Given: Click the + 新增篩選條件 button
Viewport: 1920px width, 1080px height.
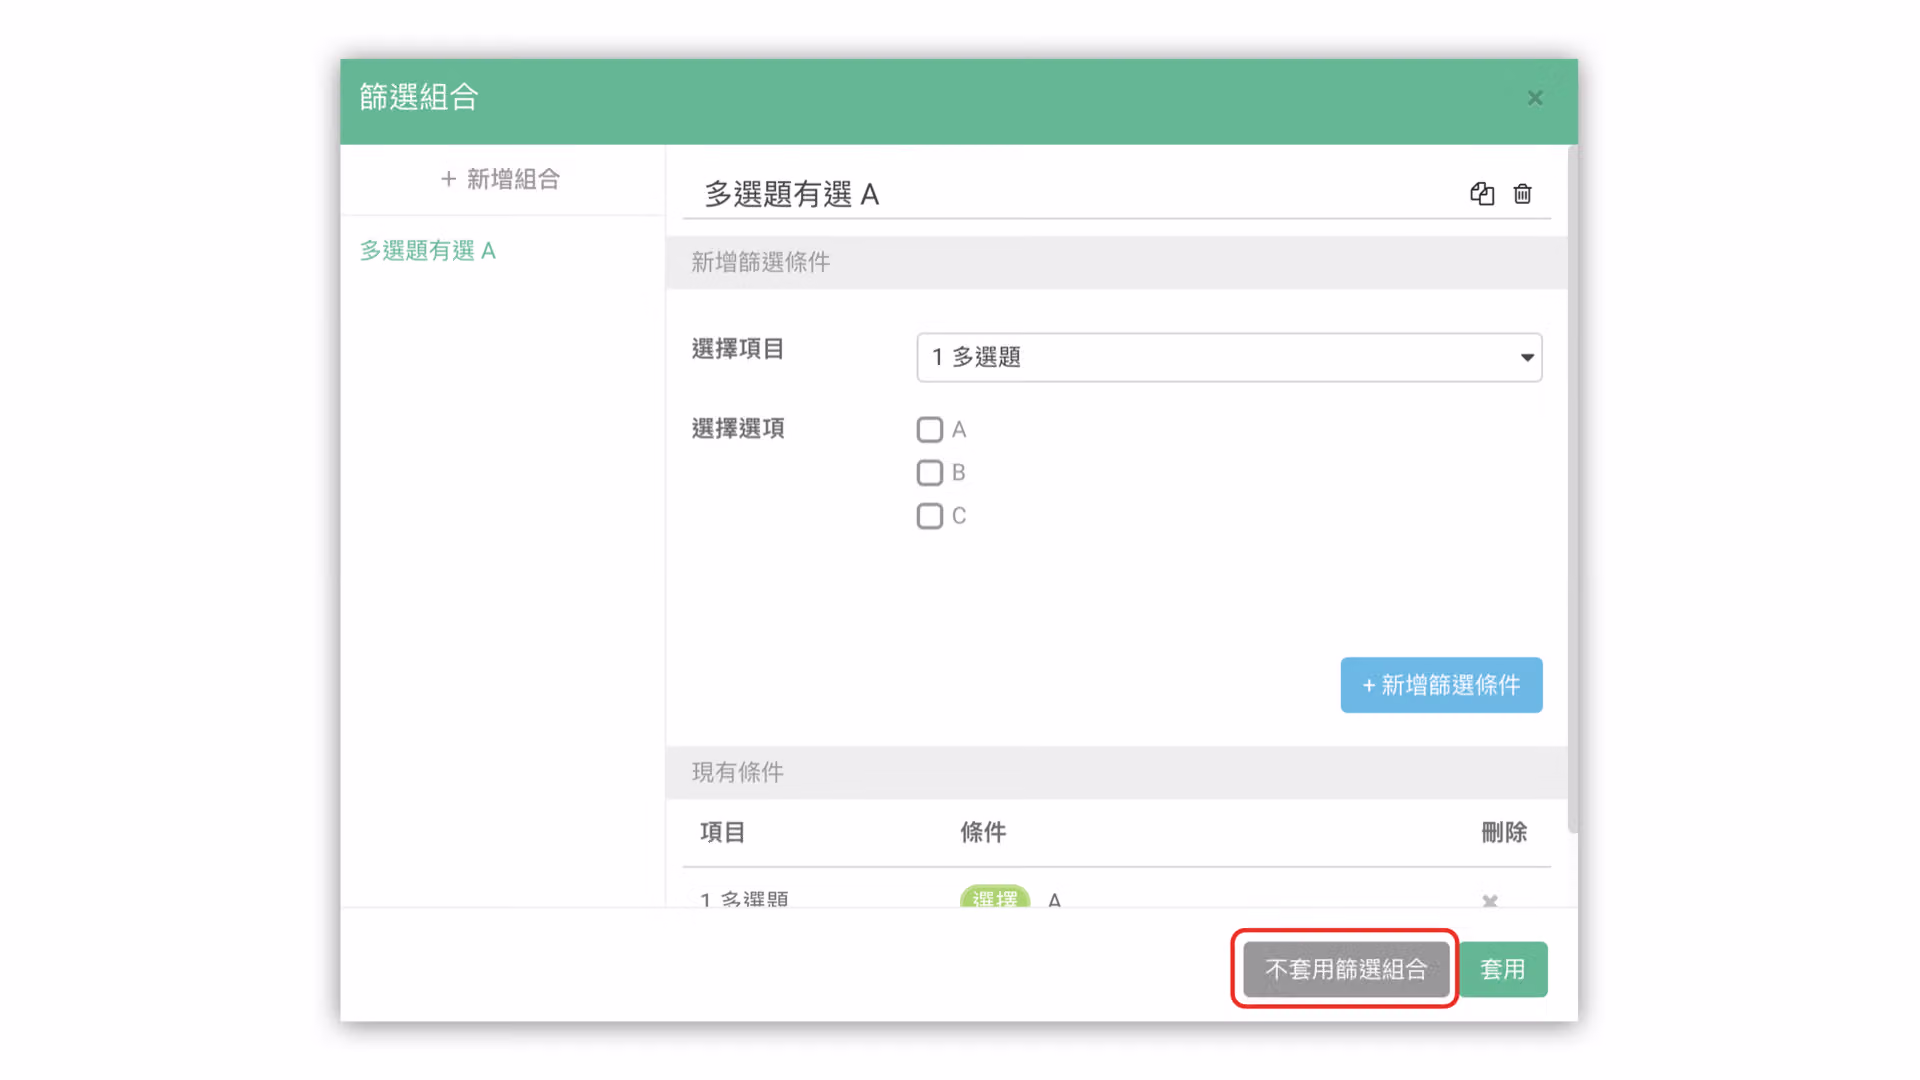Looking at the screenshot, I should point(1441,685).
